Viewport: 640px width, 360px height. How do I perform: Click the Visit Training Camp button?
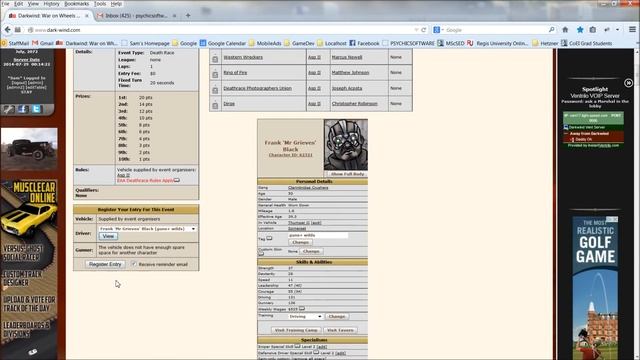click(x=296, y=330)
